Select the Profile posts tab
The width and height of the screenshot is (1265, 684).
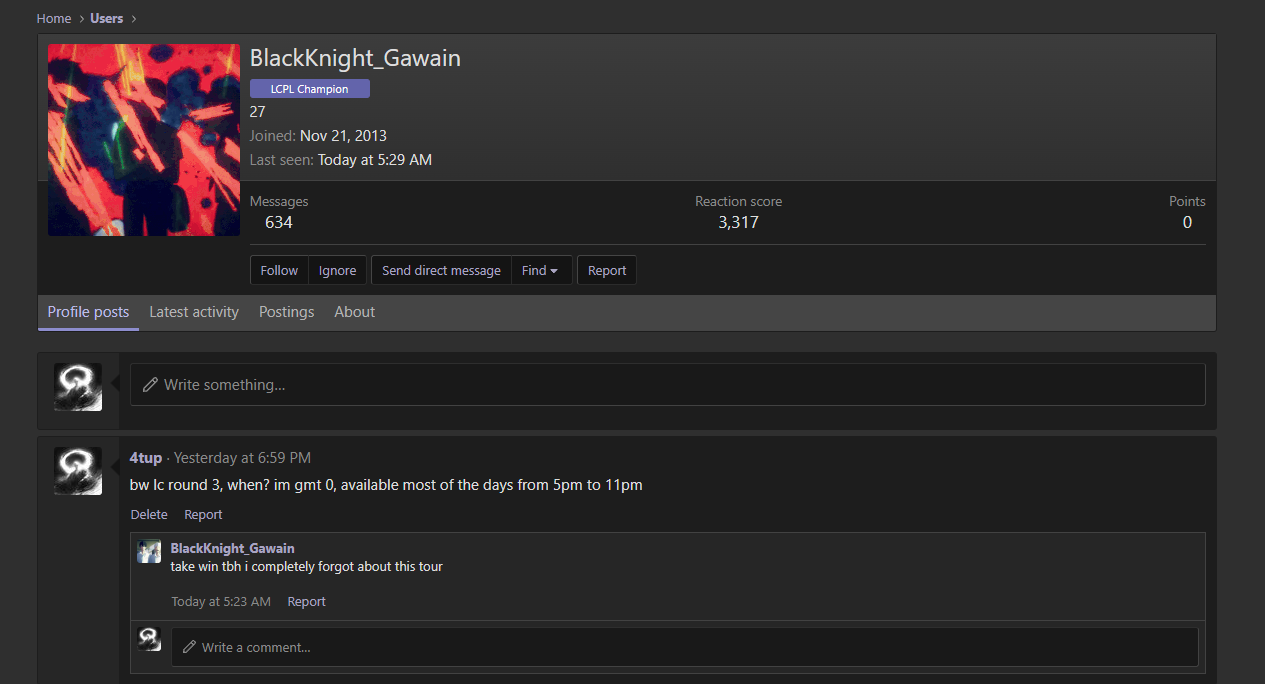(x=88, y=312)
